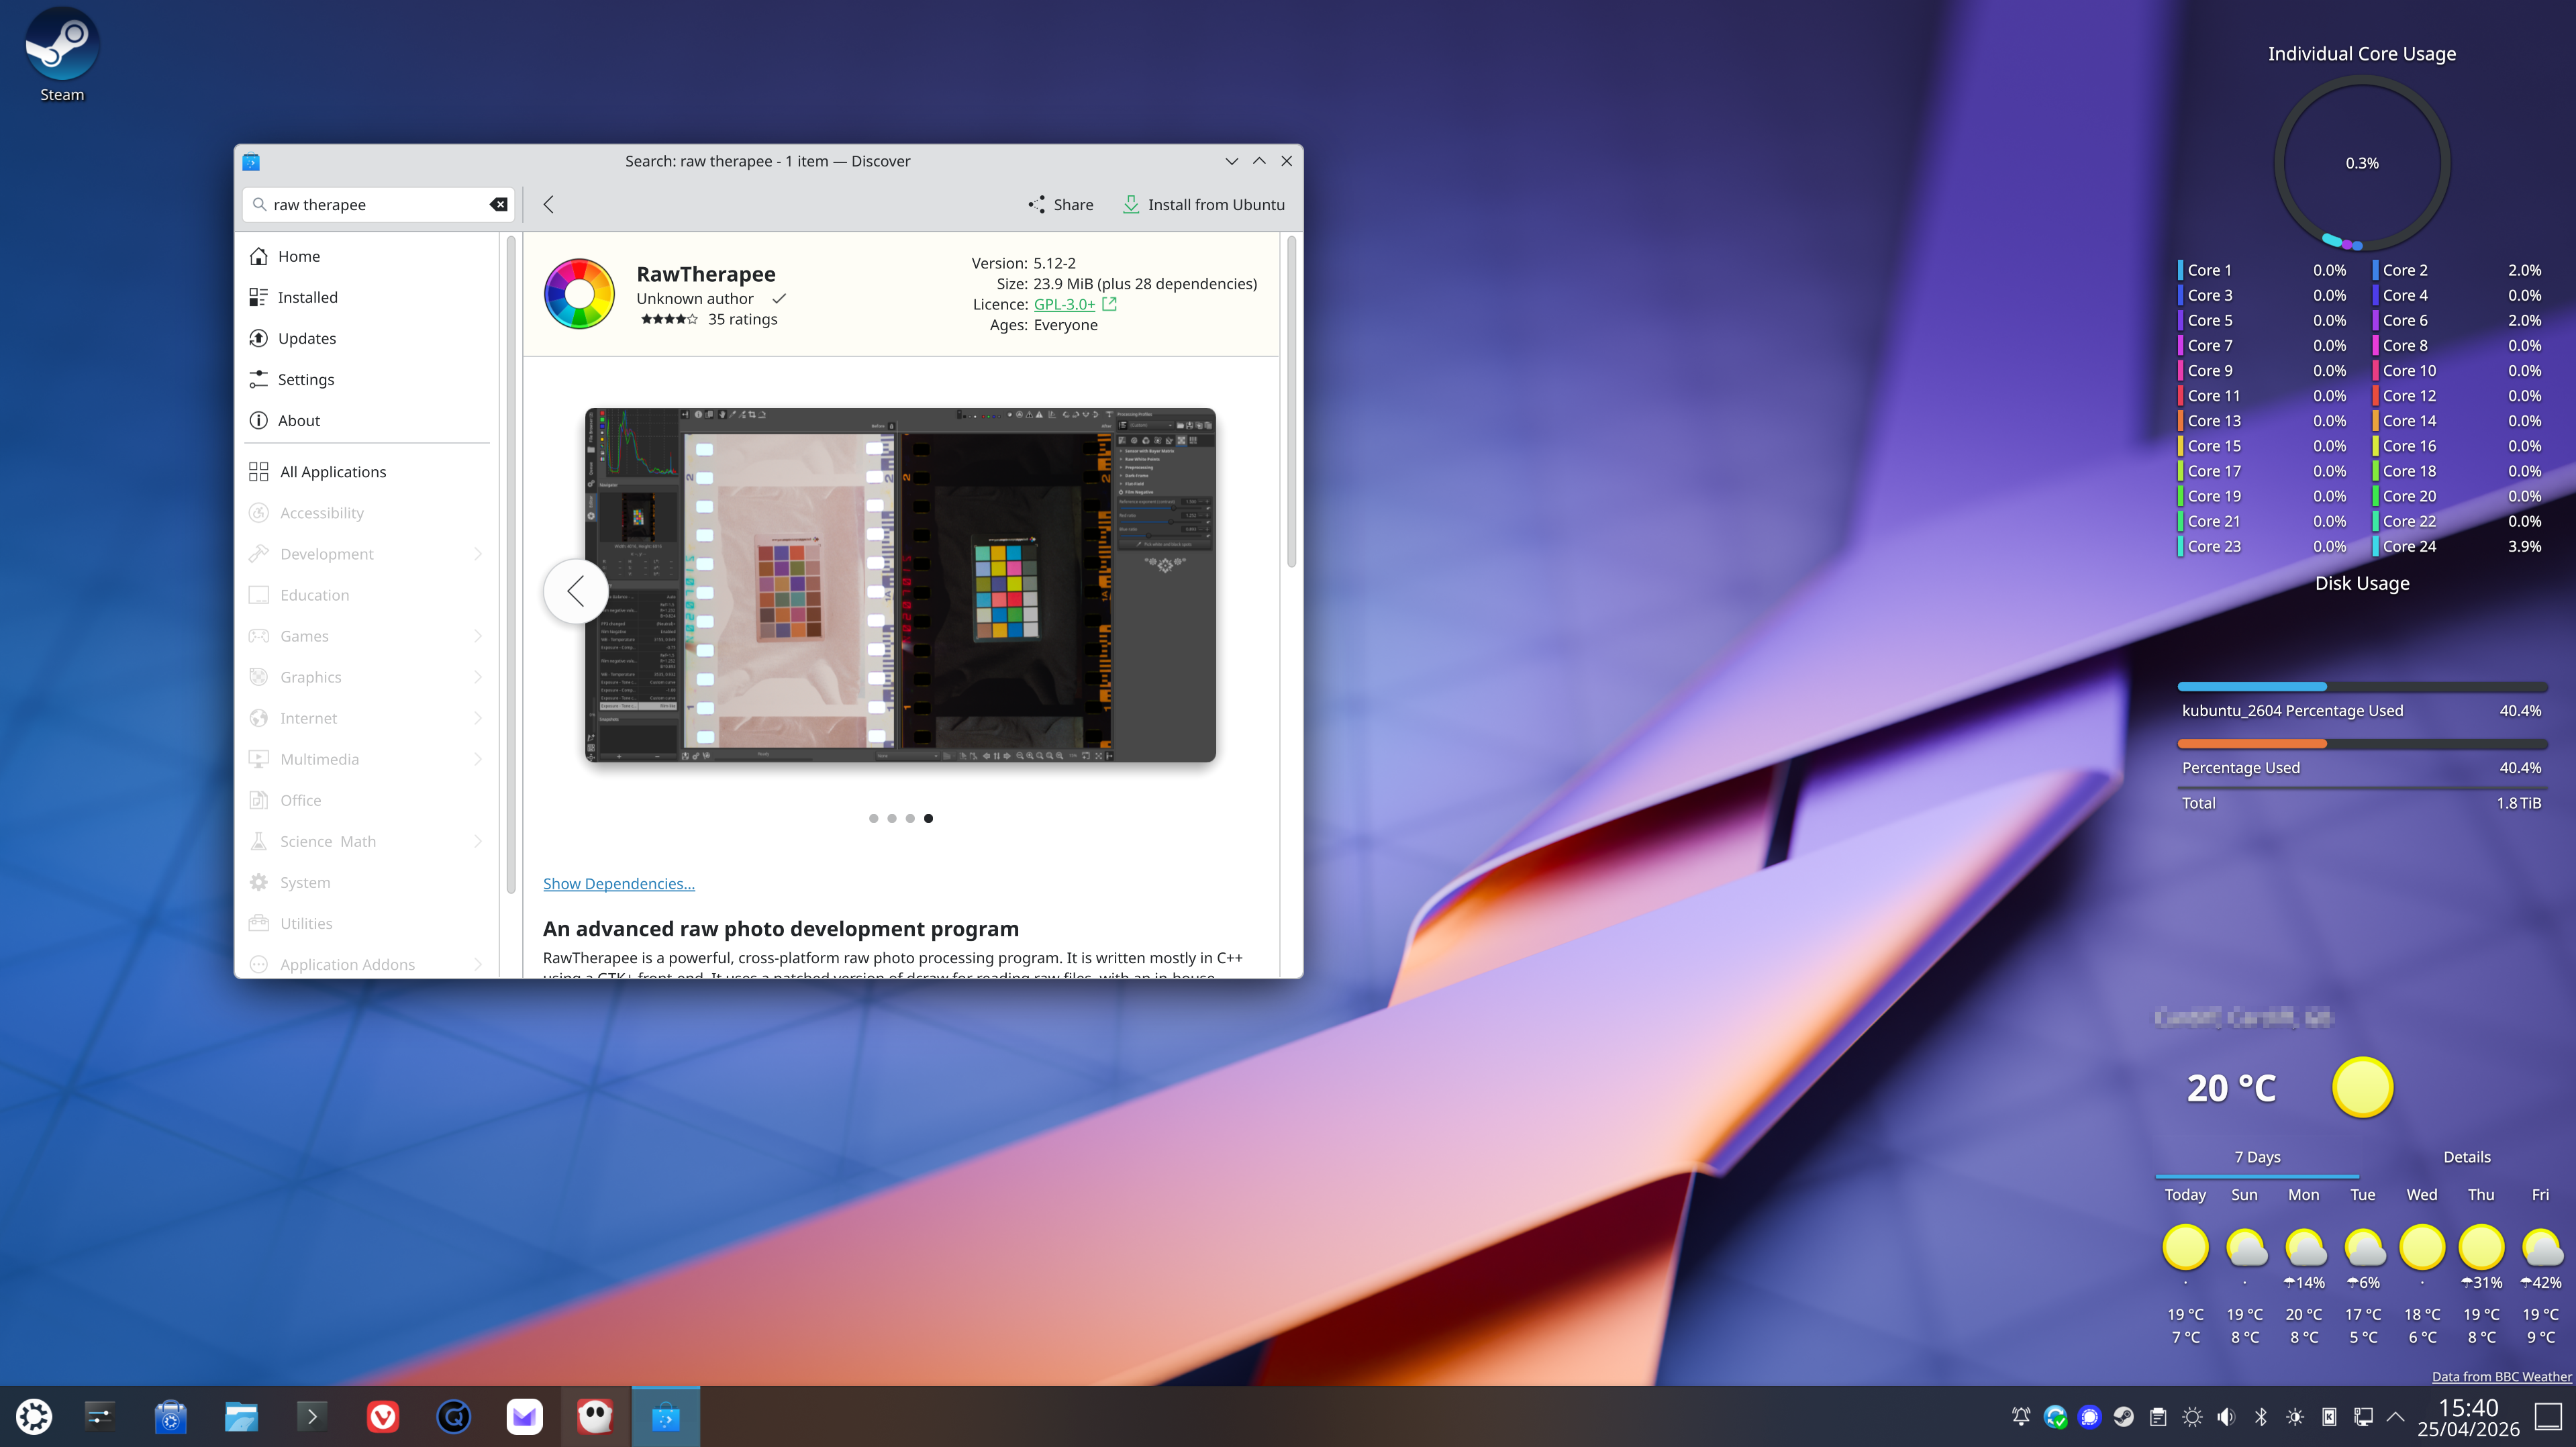Image resolution: width=2576 pixels, height=1447 pixels.
Task: Click the back arrow in Discover
Action: click(548, 204)
